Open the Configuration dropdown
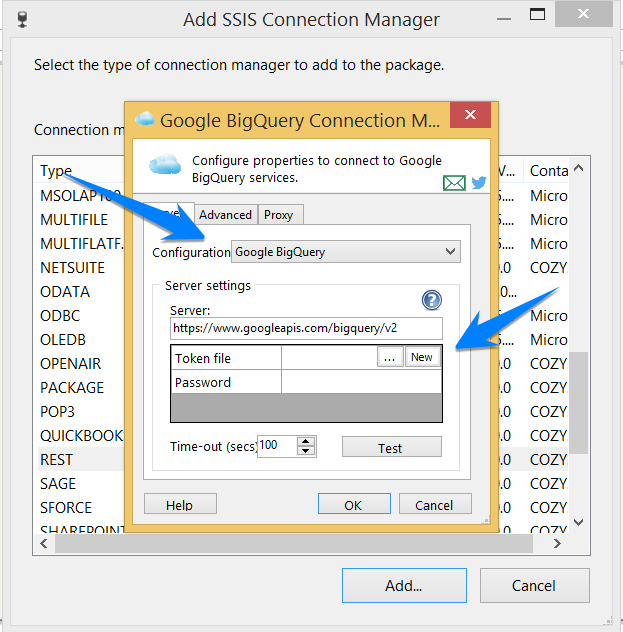 [346, 252]
